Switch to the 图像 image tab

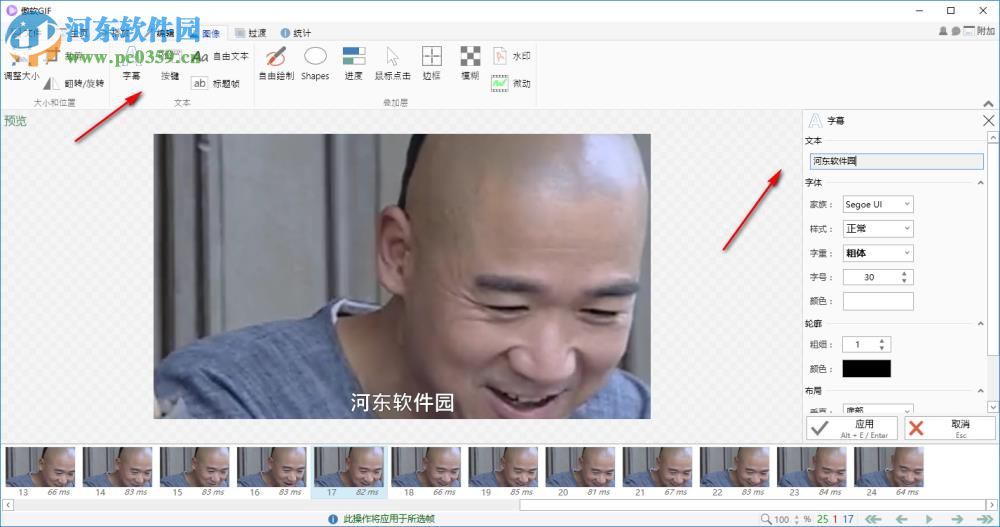(211, 33)
